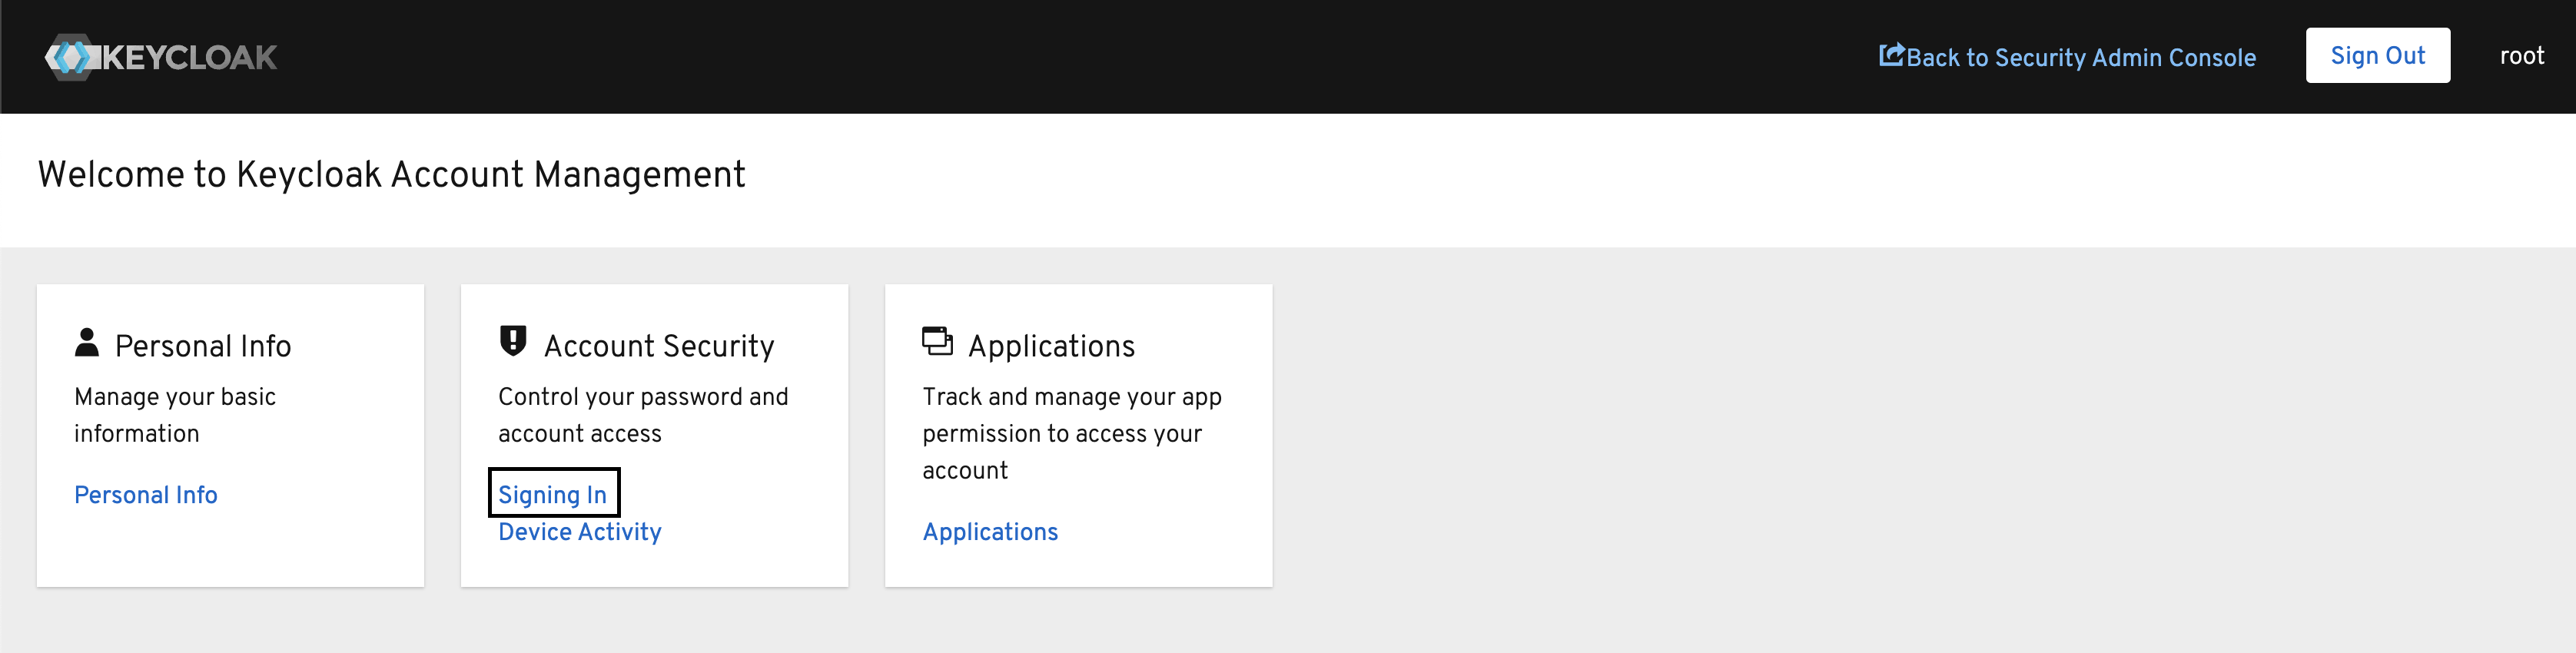The width and height of the screenshot is (2576, 653).
Task: Open the blue Applications link
Action: pos(990,532)
